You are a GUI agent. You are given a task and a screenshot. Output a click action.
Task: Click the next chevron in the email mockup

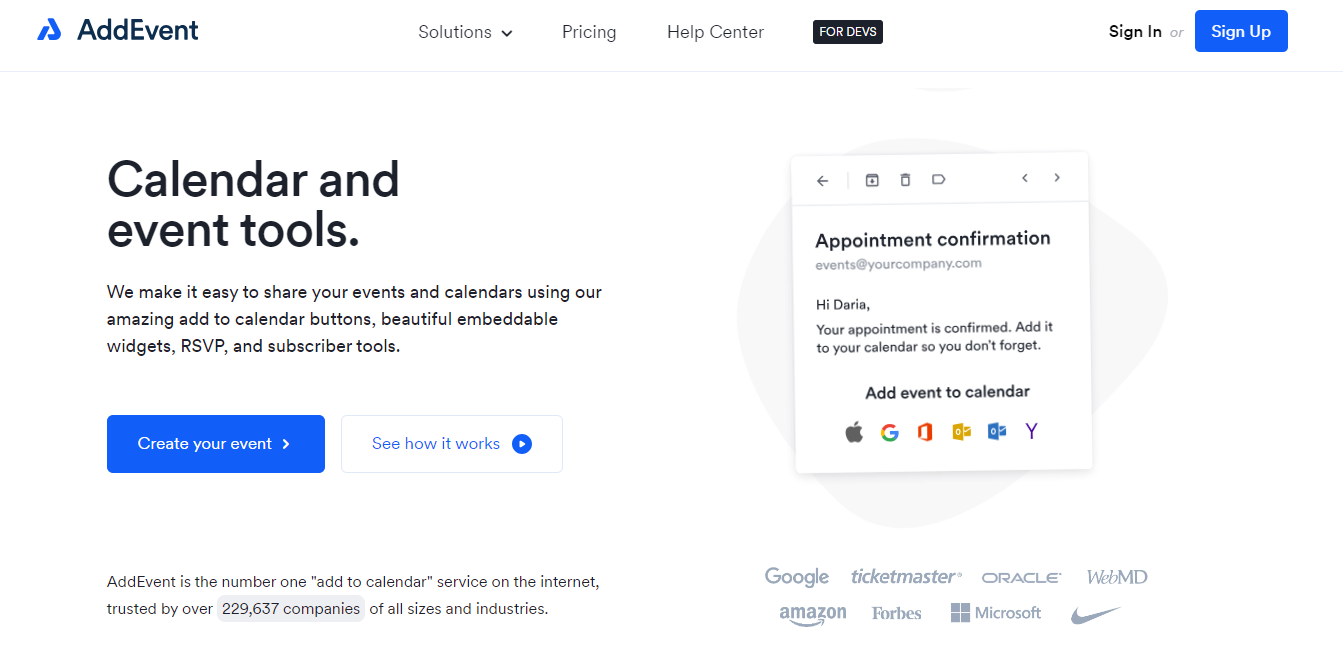[1057, 178]
